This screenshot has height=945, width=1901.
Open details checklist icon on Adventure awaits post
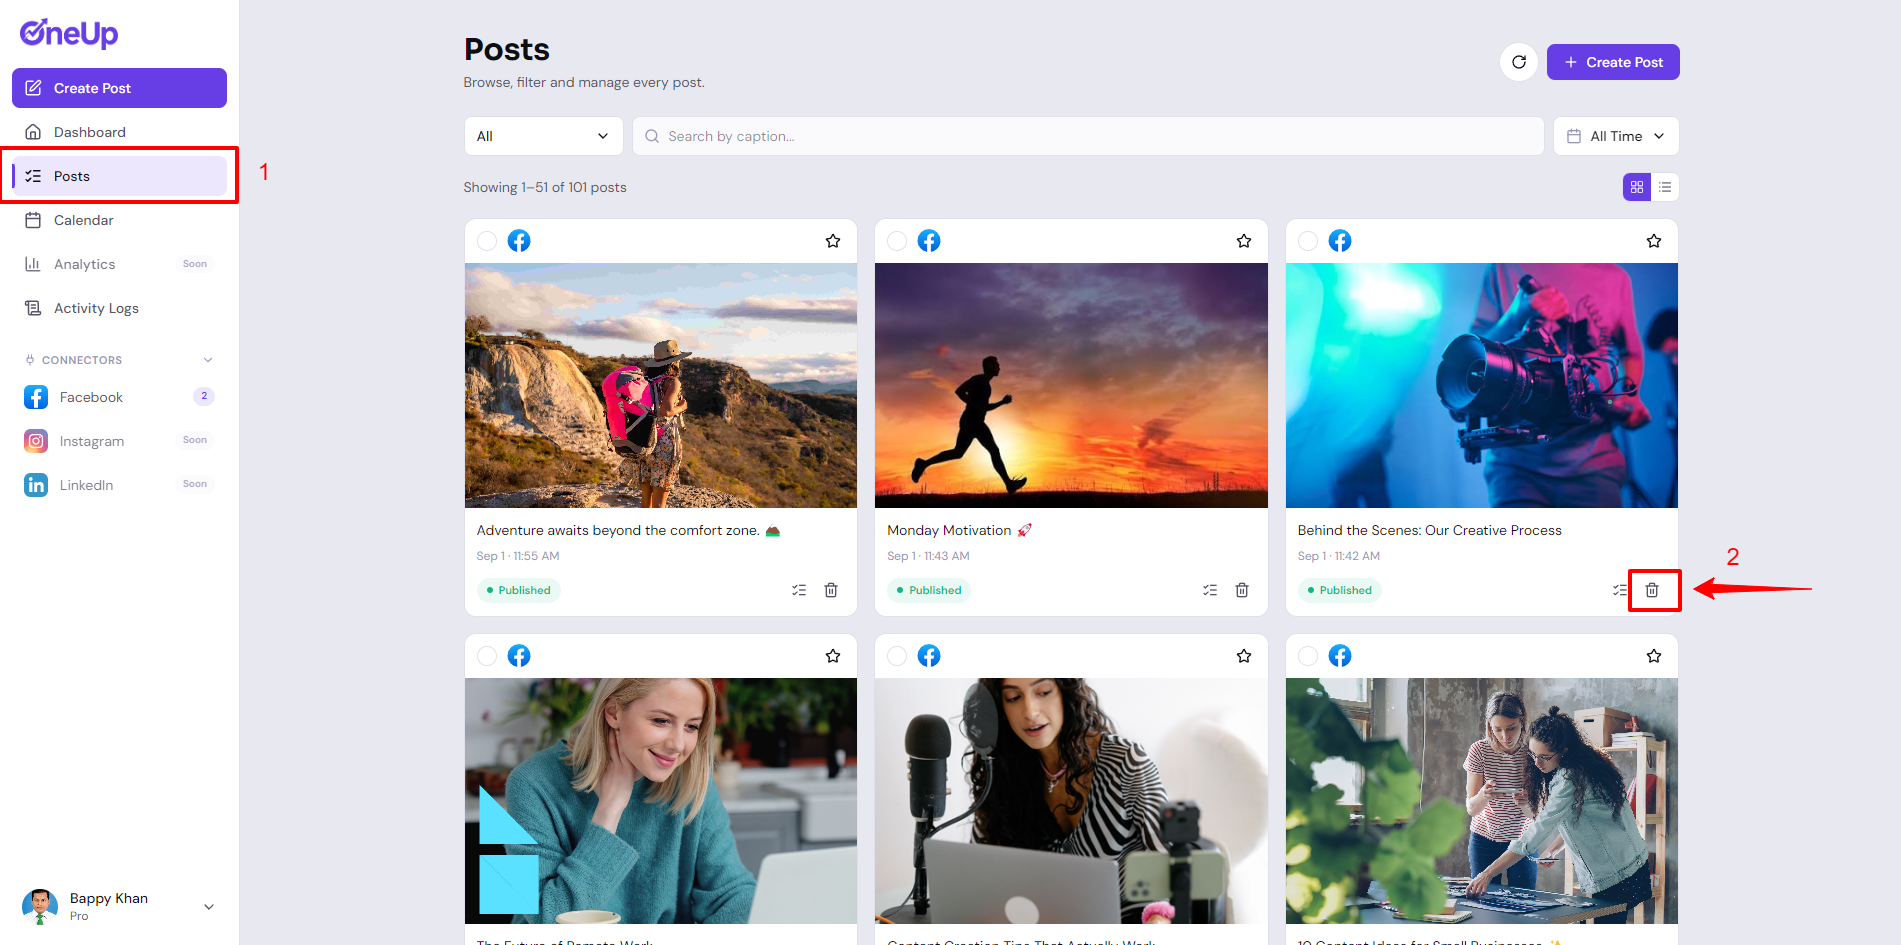tap(799, 590)
